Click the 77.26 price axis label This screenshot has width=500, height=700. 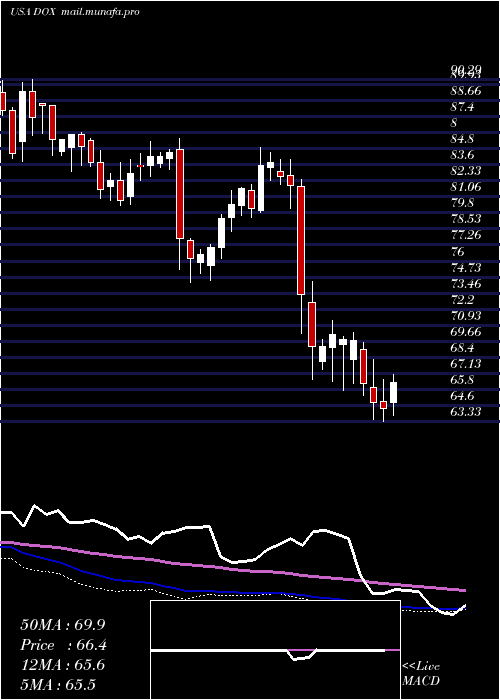tap(466, 236)
